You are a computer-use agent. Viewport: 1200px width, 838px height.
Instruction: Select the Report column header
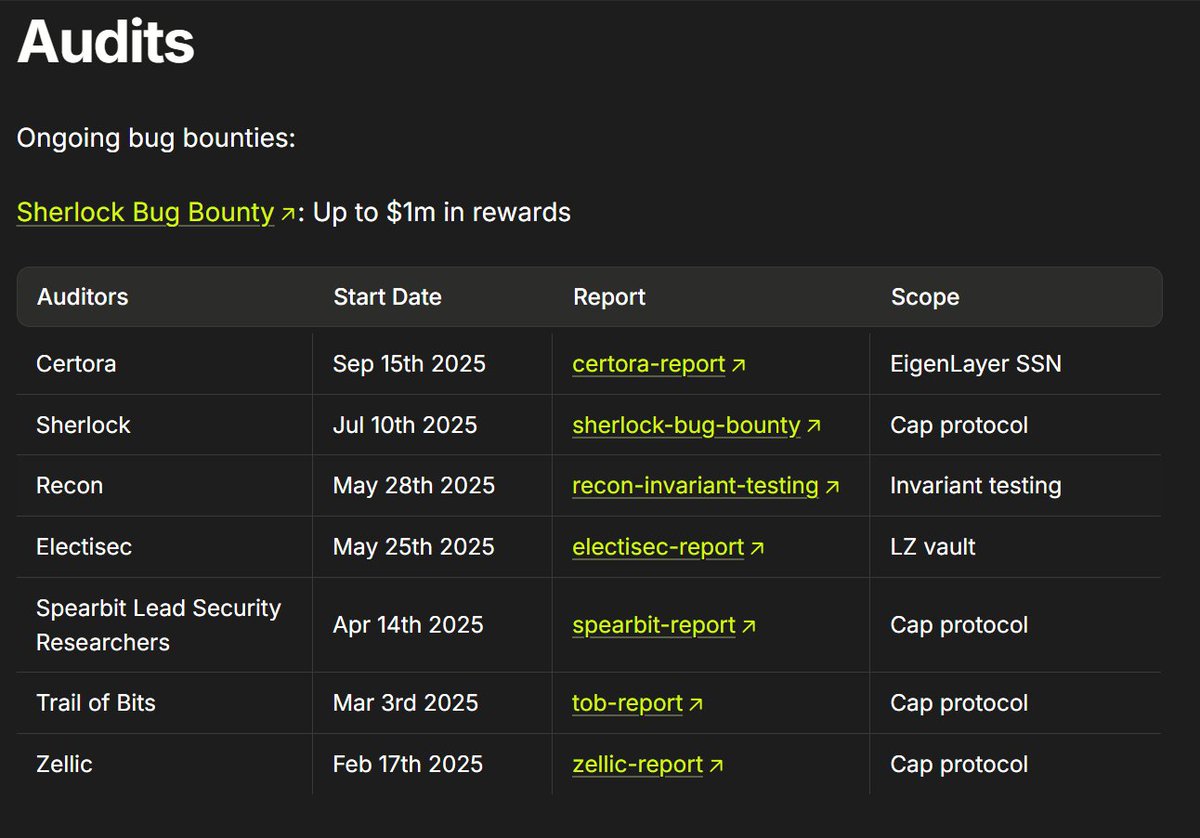609,297
